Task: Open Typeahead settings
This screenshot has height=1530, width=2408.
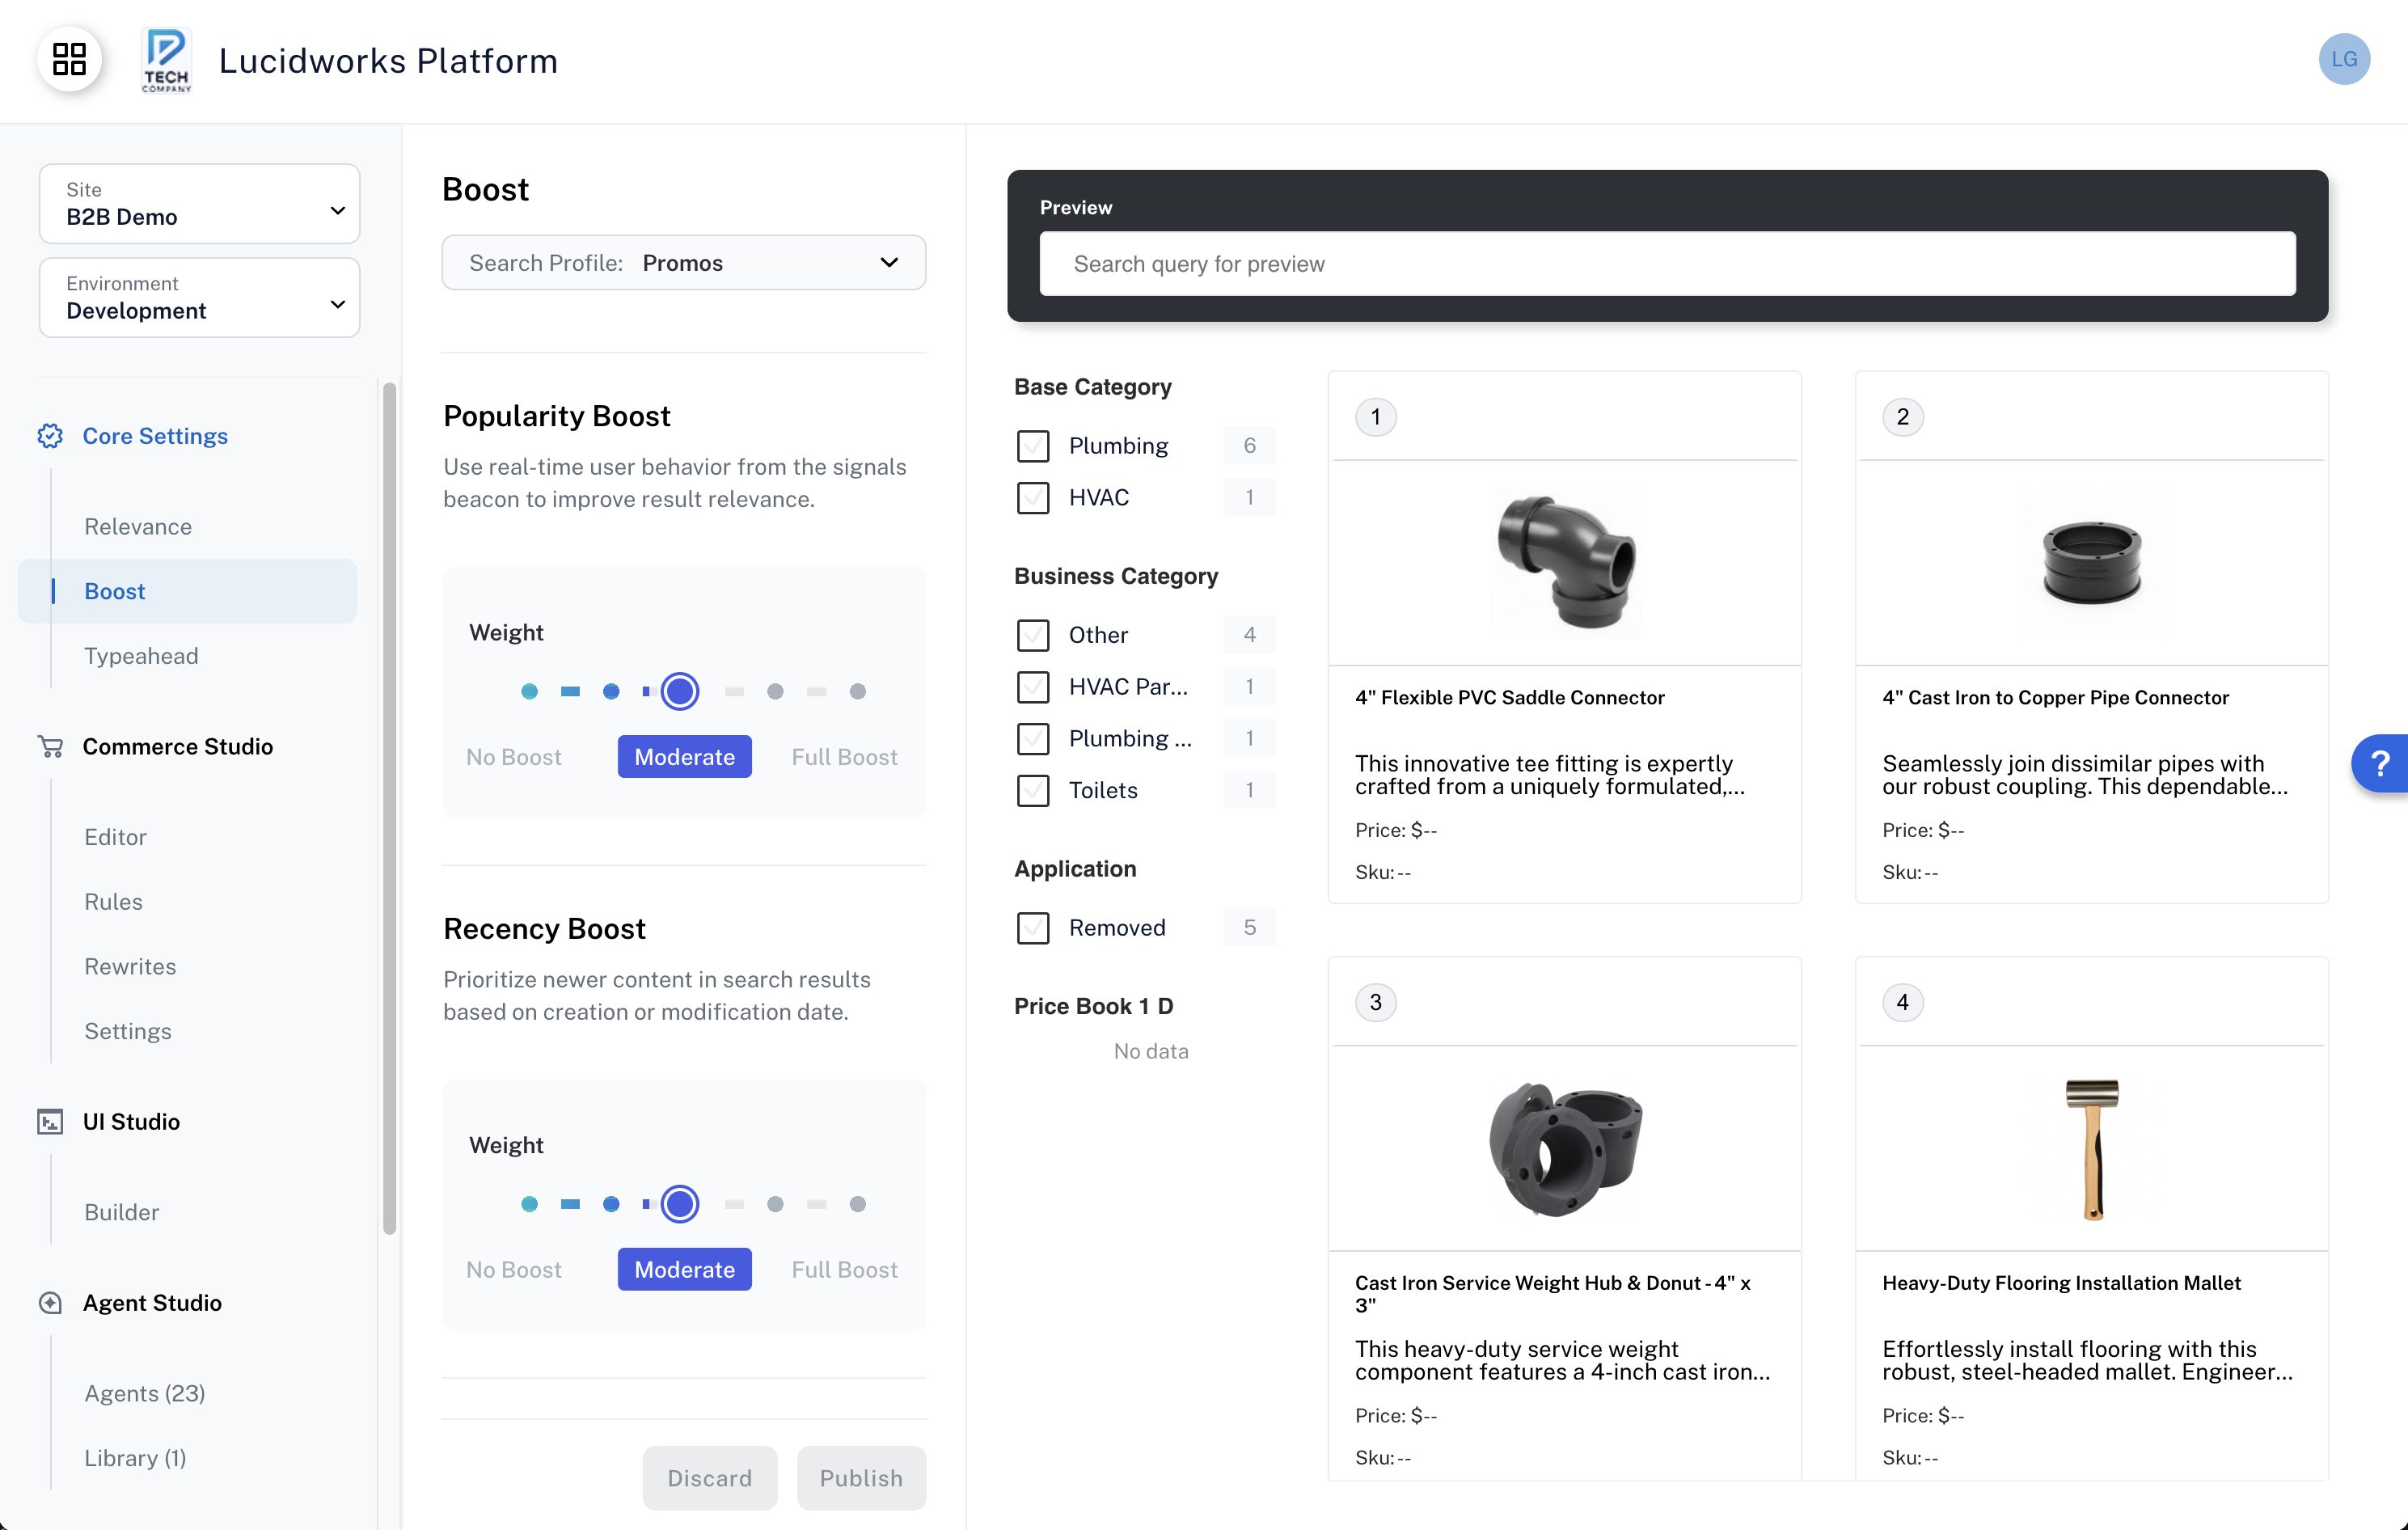Action: 141,655
